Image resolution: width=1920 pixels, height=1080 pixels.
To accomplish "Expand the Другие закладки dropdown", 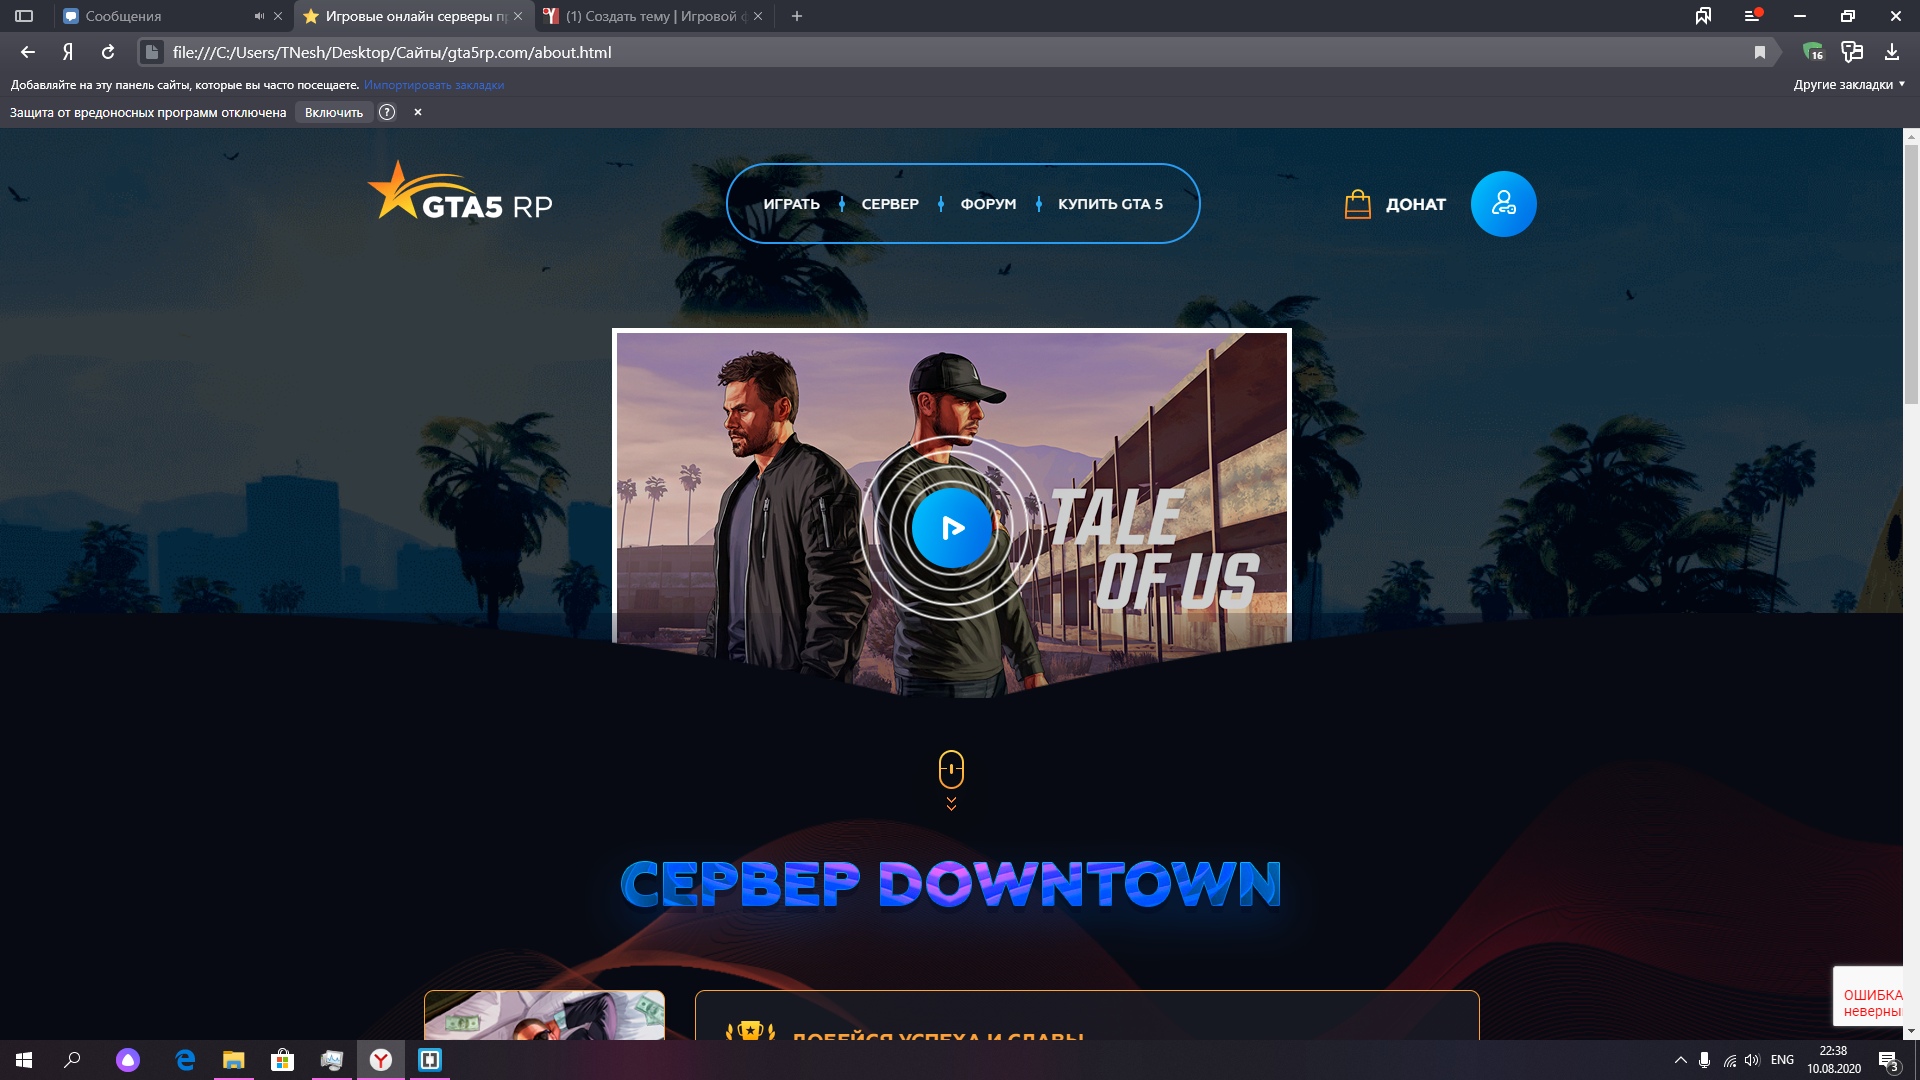I will [1849, 85].
